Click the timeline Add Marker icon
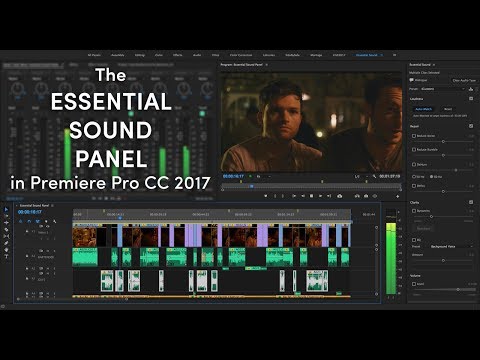This screenshot has width=480, height=360. tap(46, 221)
